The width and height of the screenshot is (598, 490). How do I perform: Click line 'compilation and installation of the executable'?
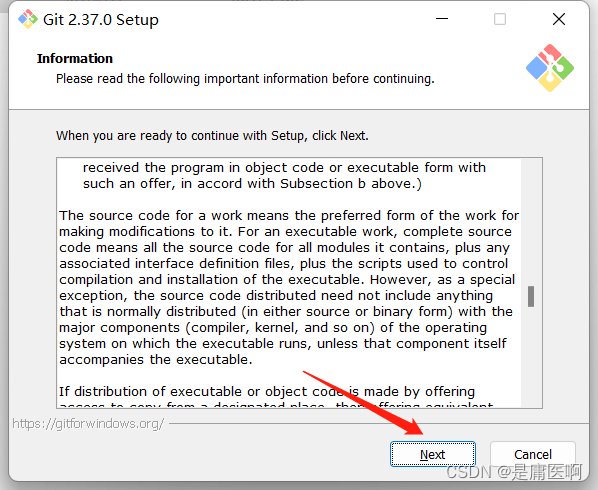[x=287, y=280]
